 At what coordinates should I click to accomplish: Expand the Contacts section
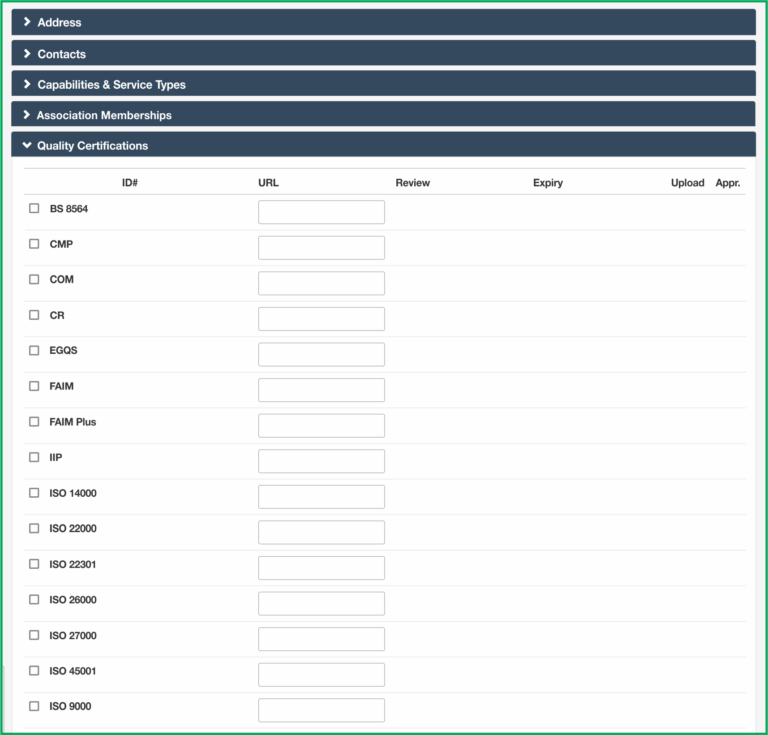pyautogui.click(x=384, y=53)
